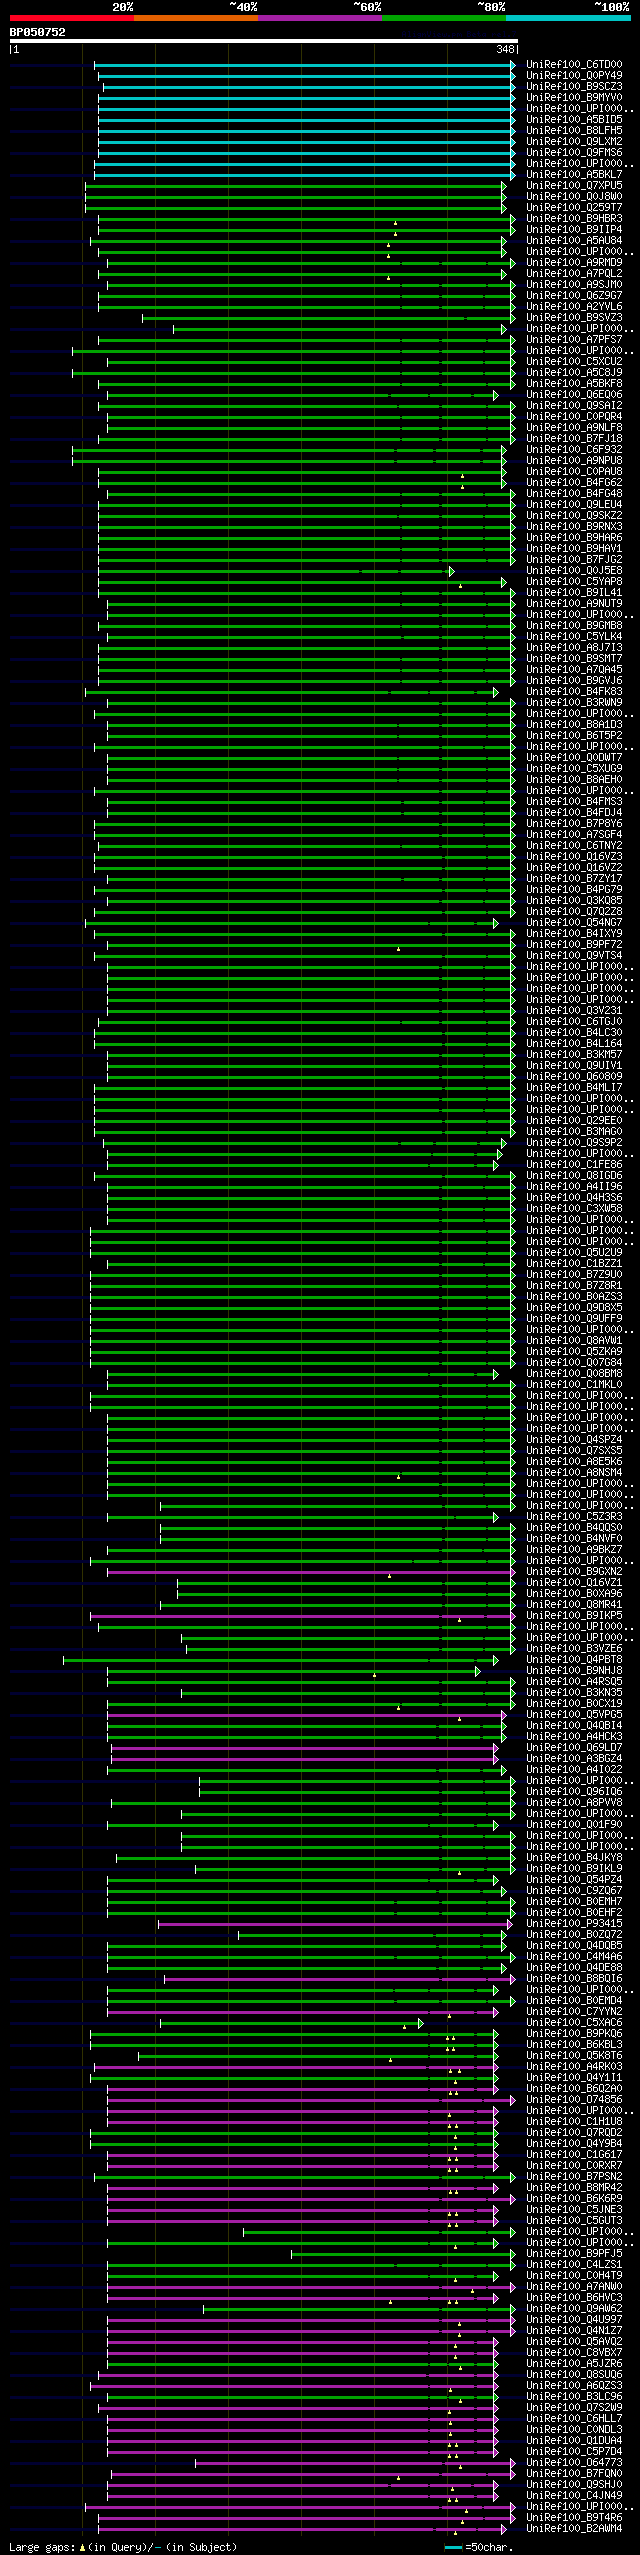Click the UniRef100_B9GXN2 label
This screenshot has width=640, height=2555.
[x=574, y=1572]
